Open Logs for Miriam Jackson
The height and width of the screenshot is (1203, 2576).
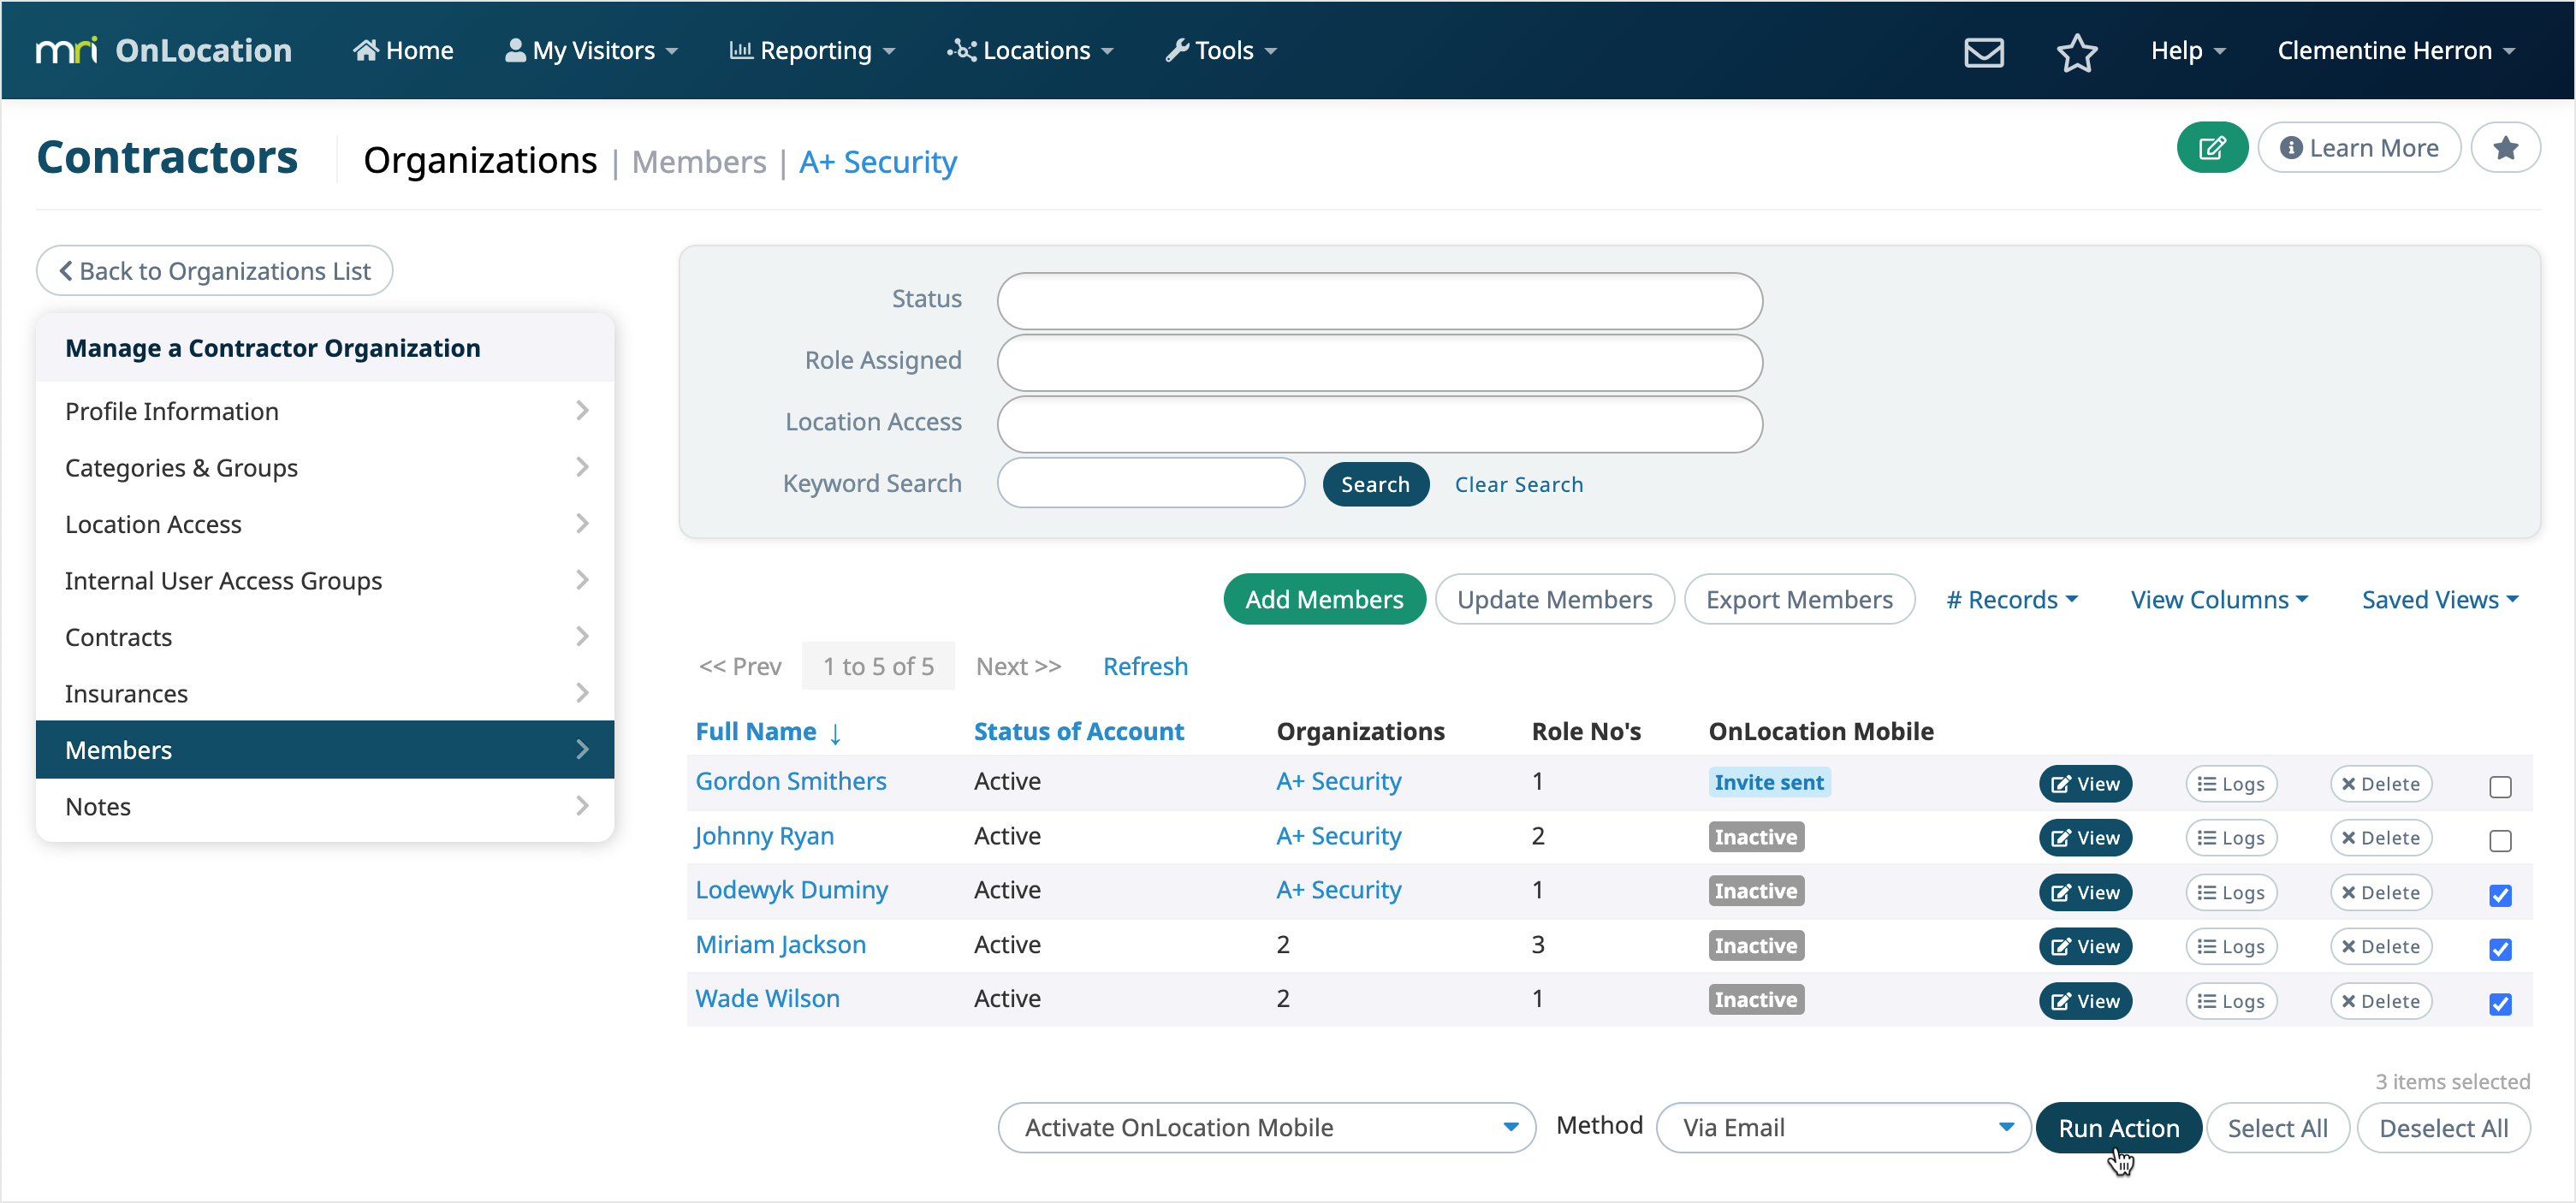click(2231, 946)
